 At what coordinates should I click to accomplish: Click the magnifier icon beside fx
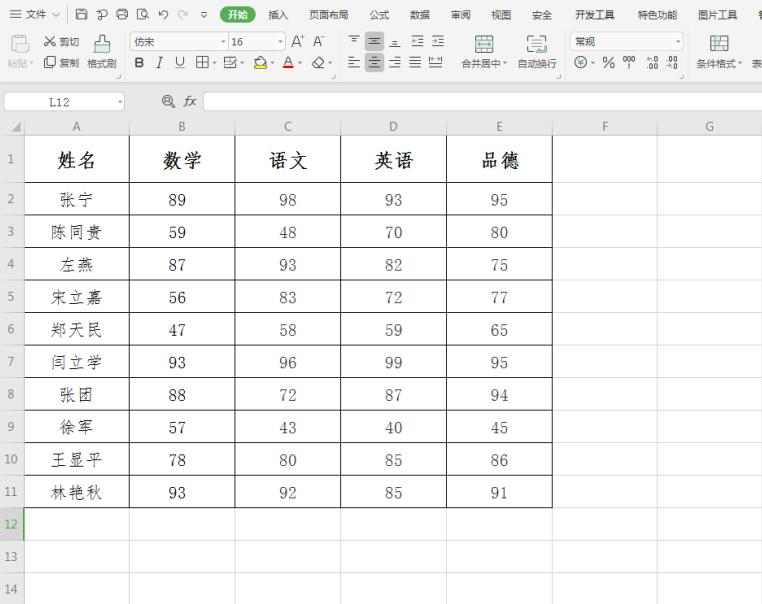[168, 101]
